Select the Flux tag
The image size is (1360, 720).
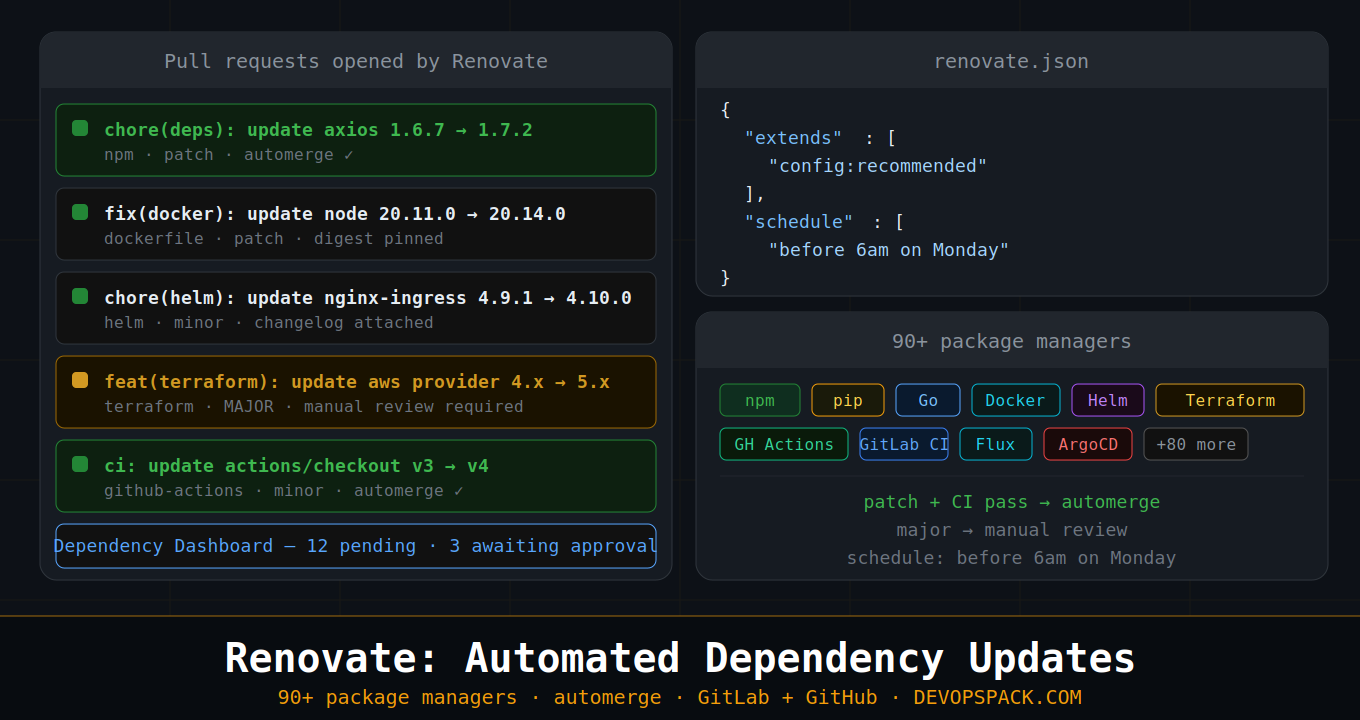click(x=996, y=444)
